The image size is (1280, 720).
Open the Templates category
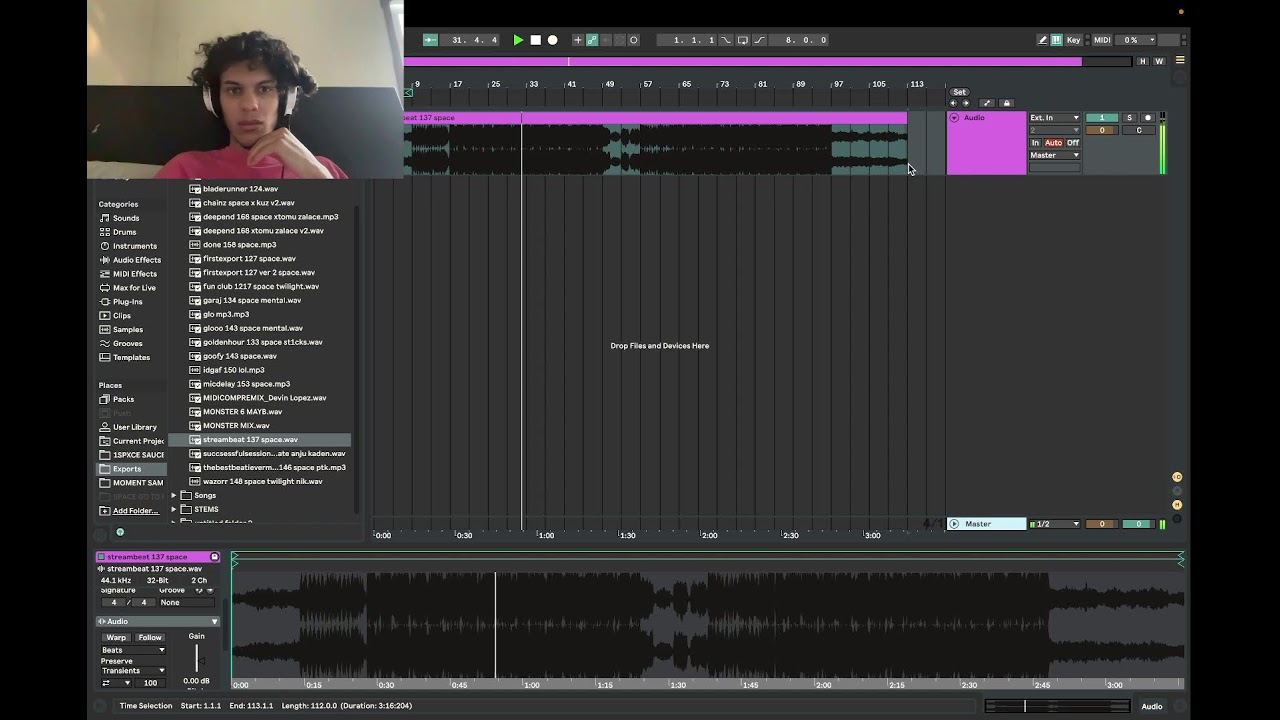click(131, 358)
